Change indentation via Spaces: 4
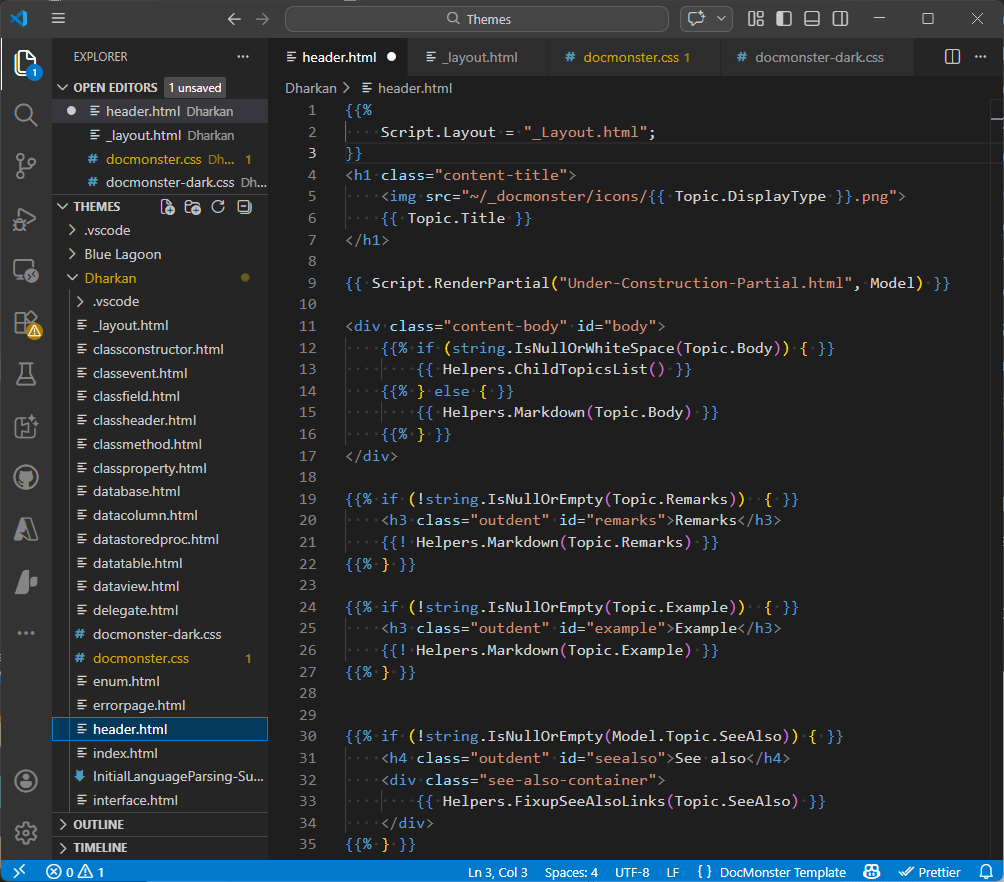Viewport: 1004px width, 882px height. 571,872
